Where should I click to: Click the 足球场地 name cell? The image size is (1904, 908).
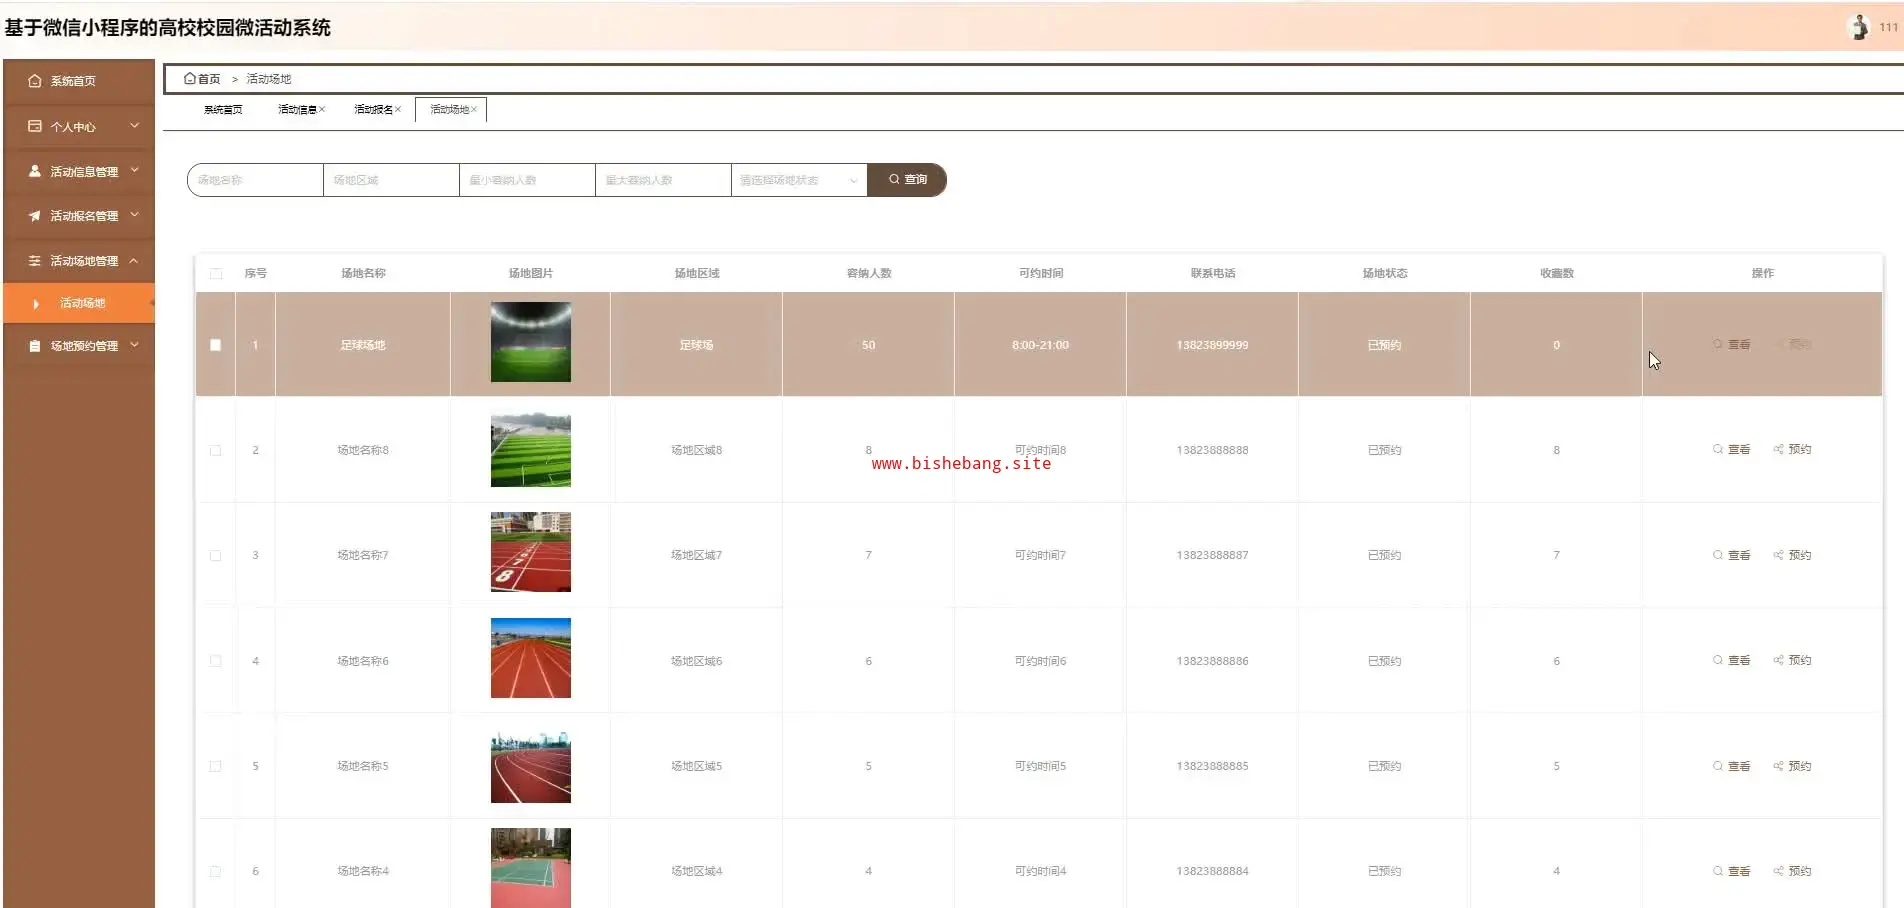pos(363,345)
